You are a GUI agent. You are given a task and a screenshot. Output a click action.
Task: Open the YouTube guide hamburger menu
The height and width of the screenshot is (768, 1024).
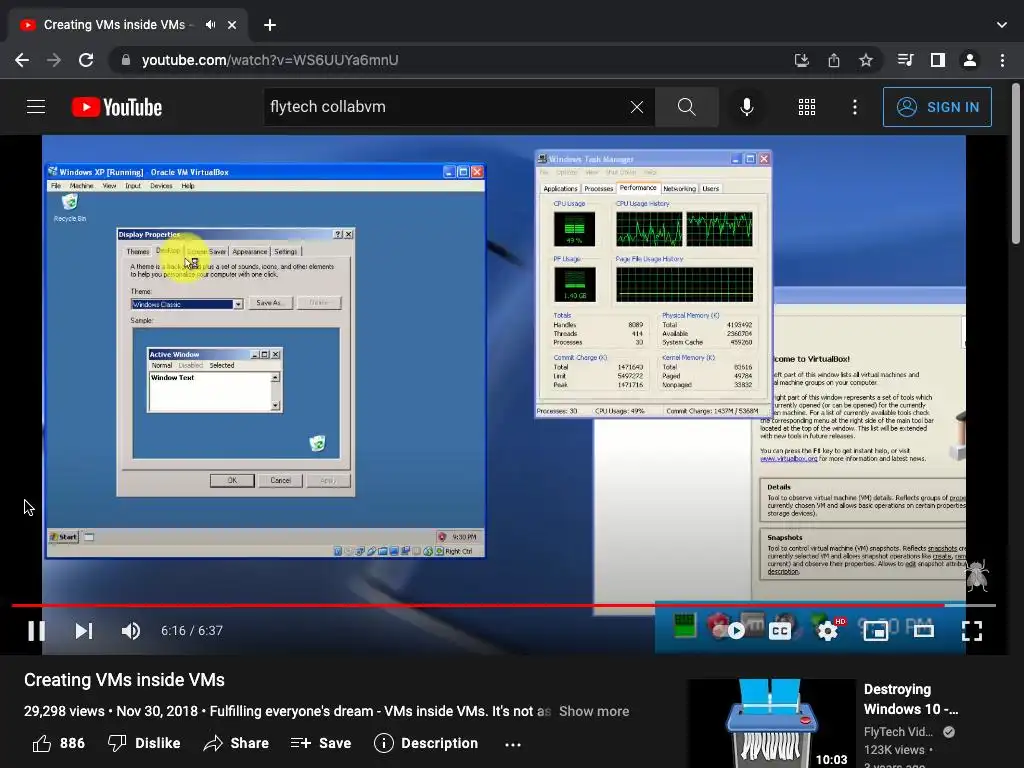pos(36,106)
